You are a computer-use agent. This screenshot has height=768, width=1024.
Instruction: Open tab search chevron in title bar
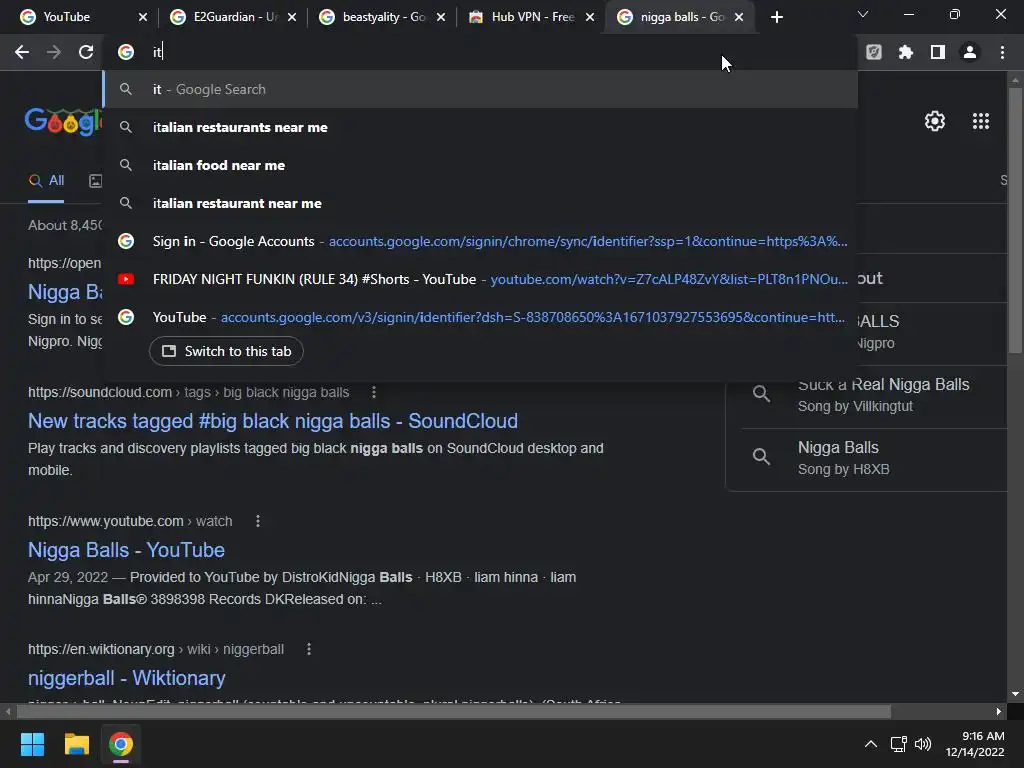coord(863,14)
